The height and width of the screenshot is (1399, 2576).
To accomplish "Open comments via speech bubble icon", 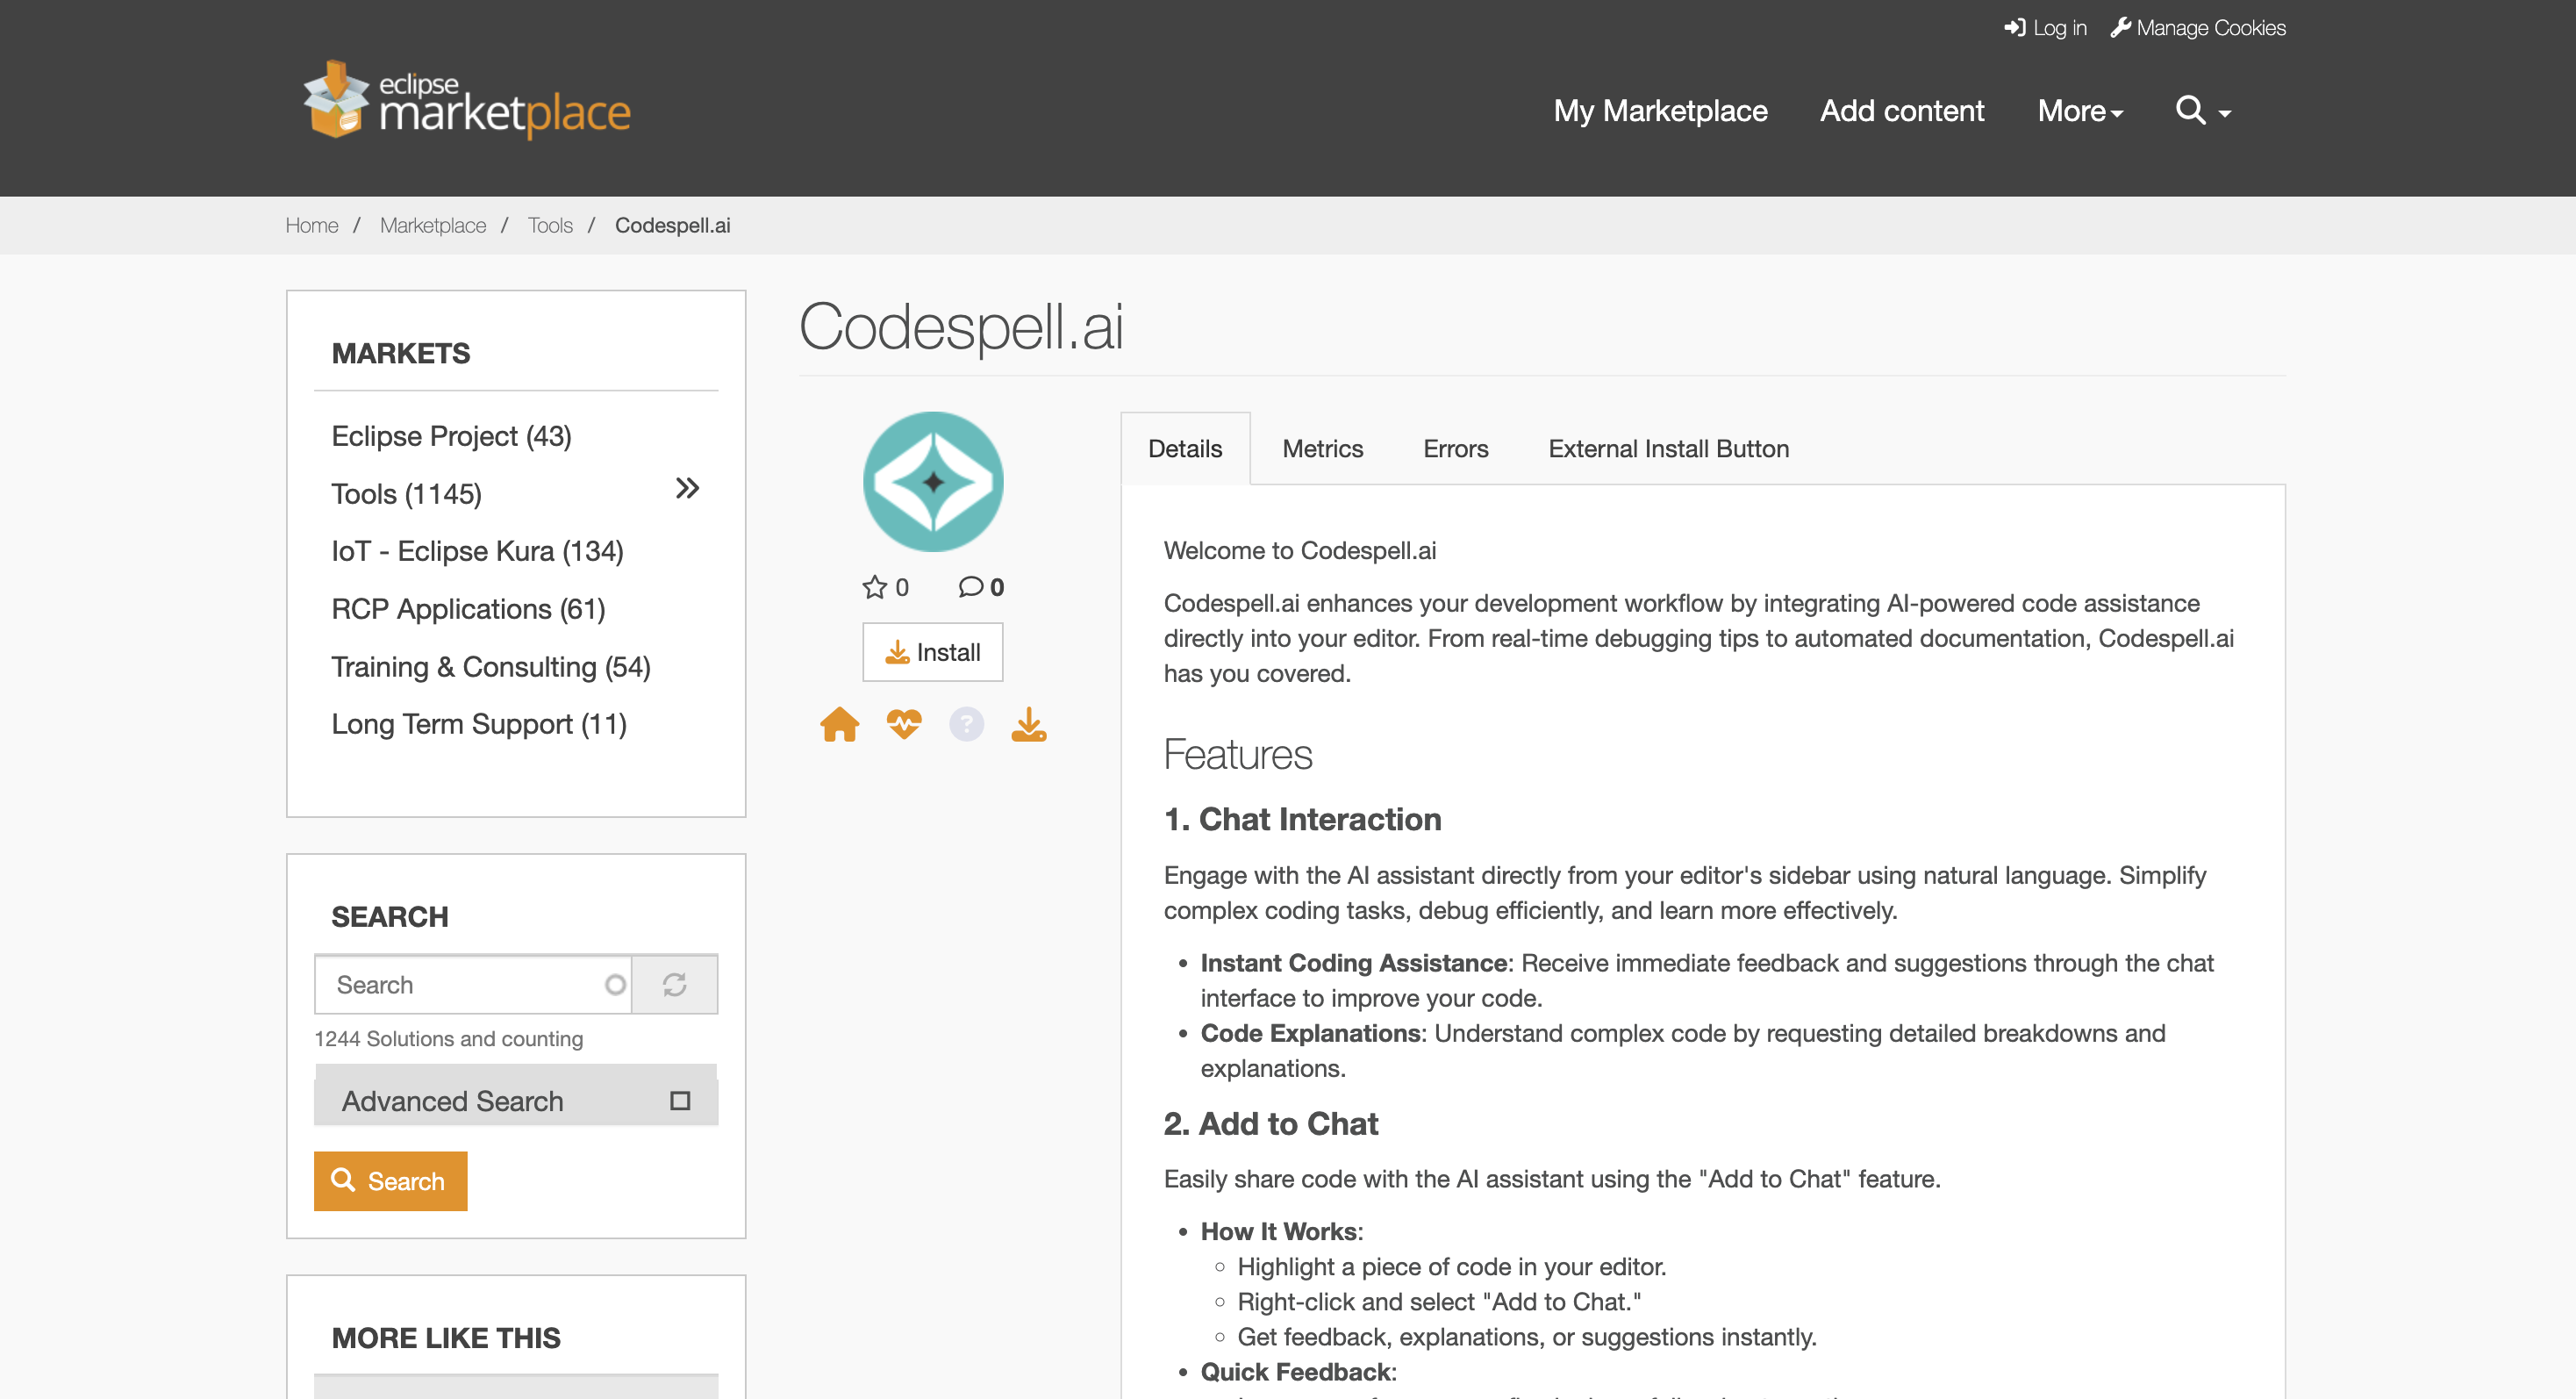I will [970, 587].
